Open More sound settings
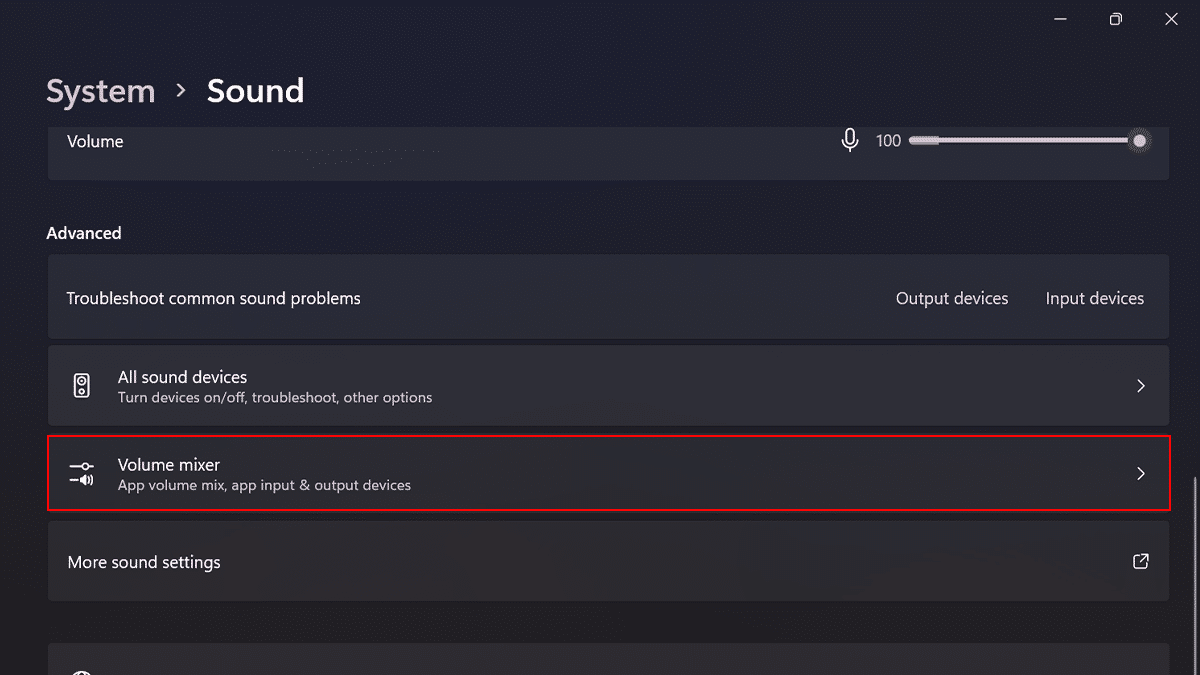This screenshot has height=675, width=1200. (x=144, y=562)
